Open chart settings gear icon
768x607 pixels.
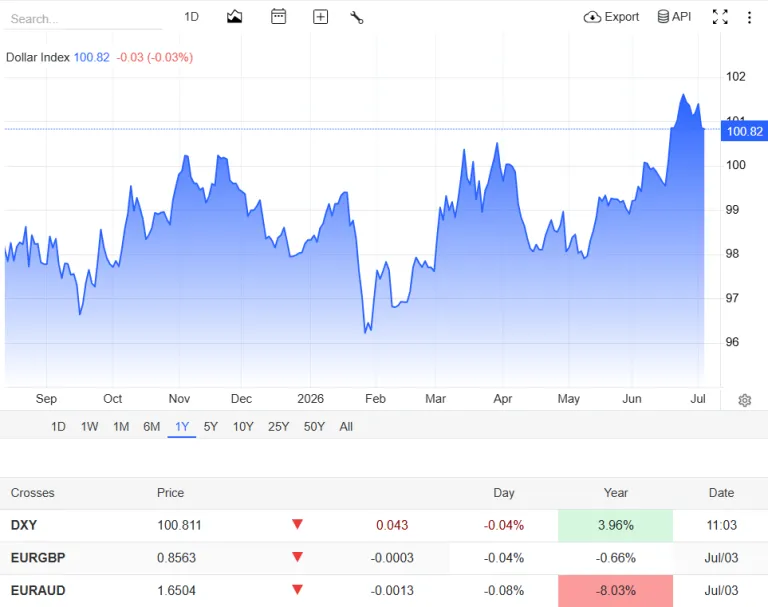click(x=744, y=400)
